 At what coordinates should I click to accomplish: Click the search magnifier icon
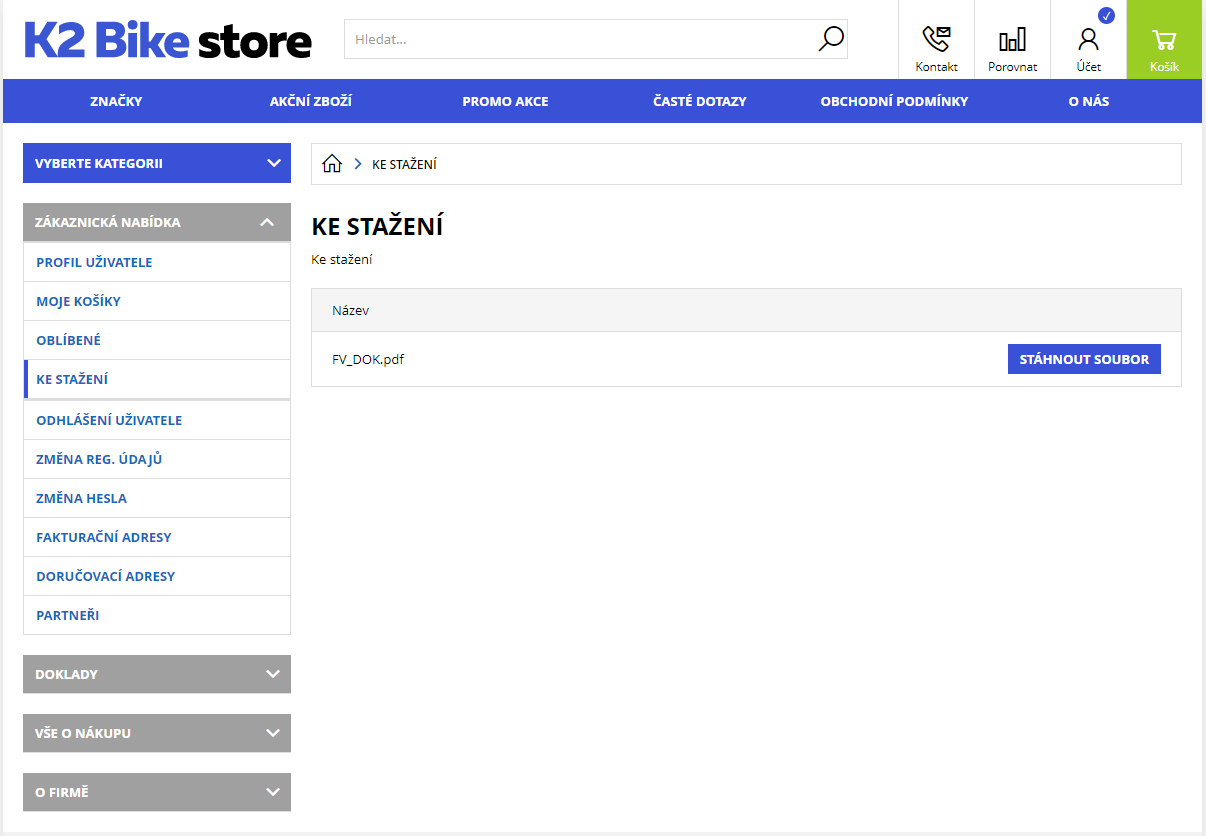pos(831,39)
